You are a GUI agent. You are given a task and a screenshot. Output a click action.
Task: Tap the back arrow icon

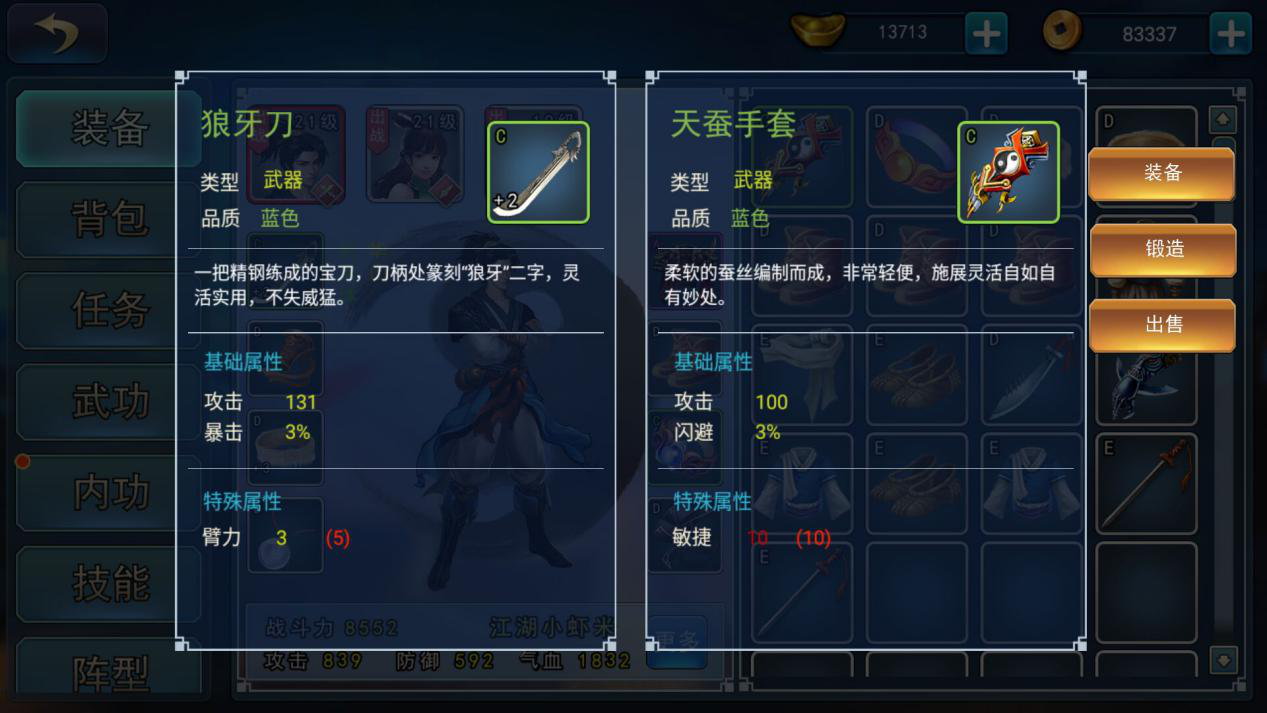(x=57, y=34)
